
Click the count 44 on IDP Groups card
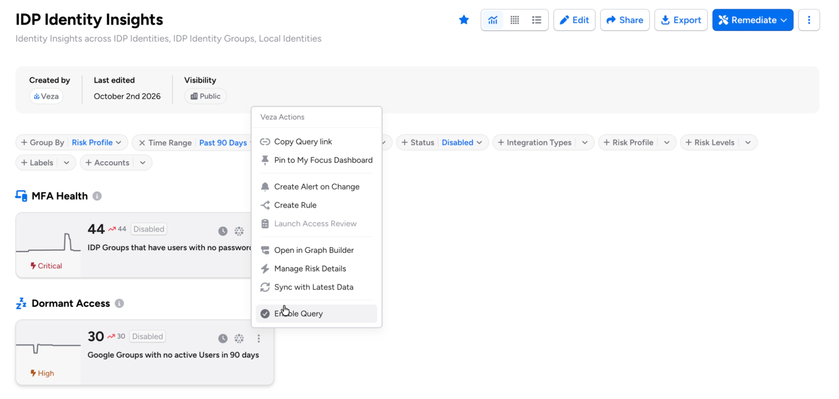(96, 229)
